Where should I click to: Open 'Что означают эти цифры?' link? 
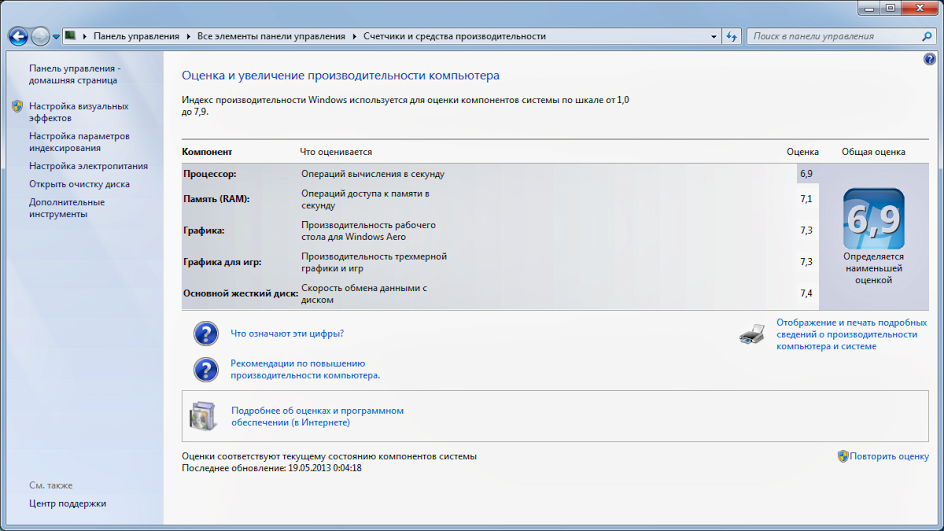[x=287, y=334]
